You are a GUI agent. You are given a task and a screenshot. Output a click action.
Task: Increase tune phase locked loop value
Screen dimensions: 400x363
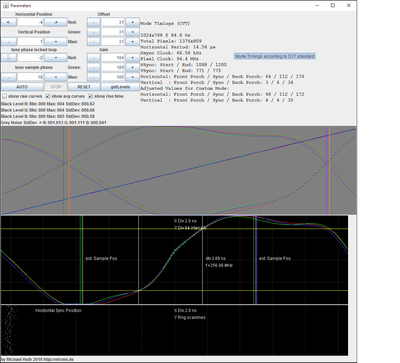pos(56,58)
